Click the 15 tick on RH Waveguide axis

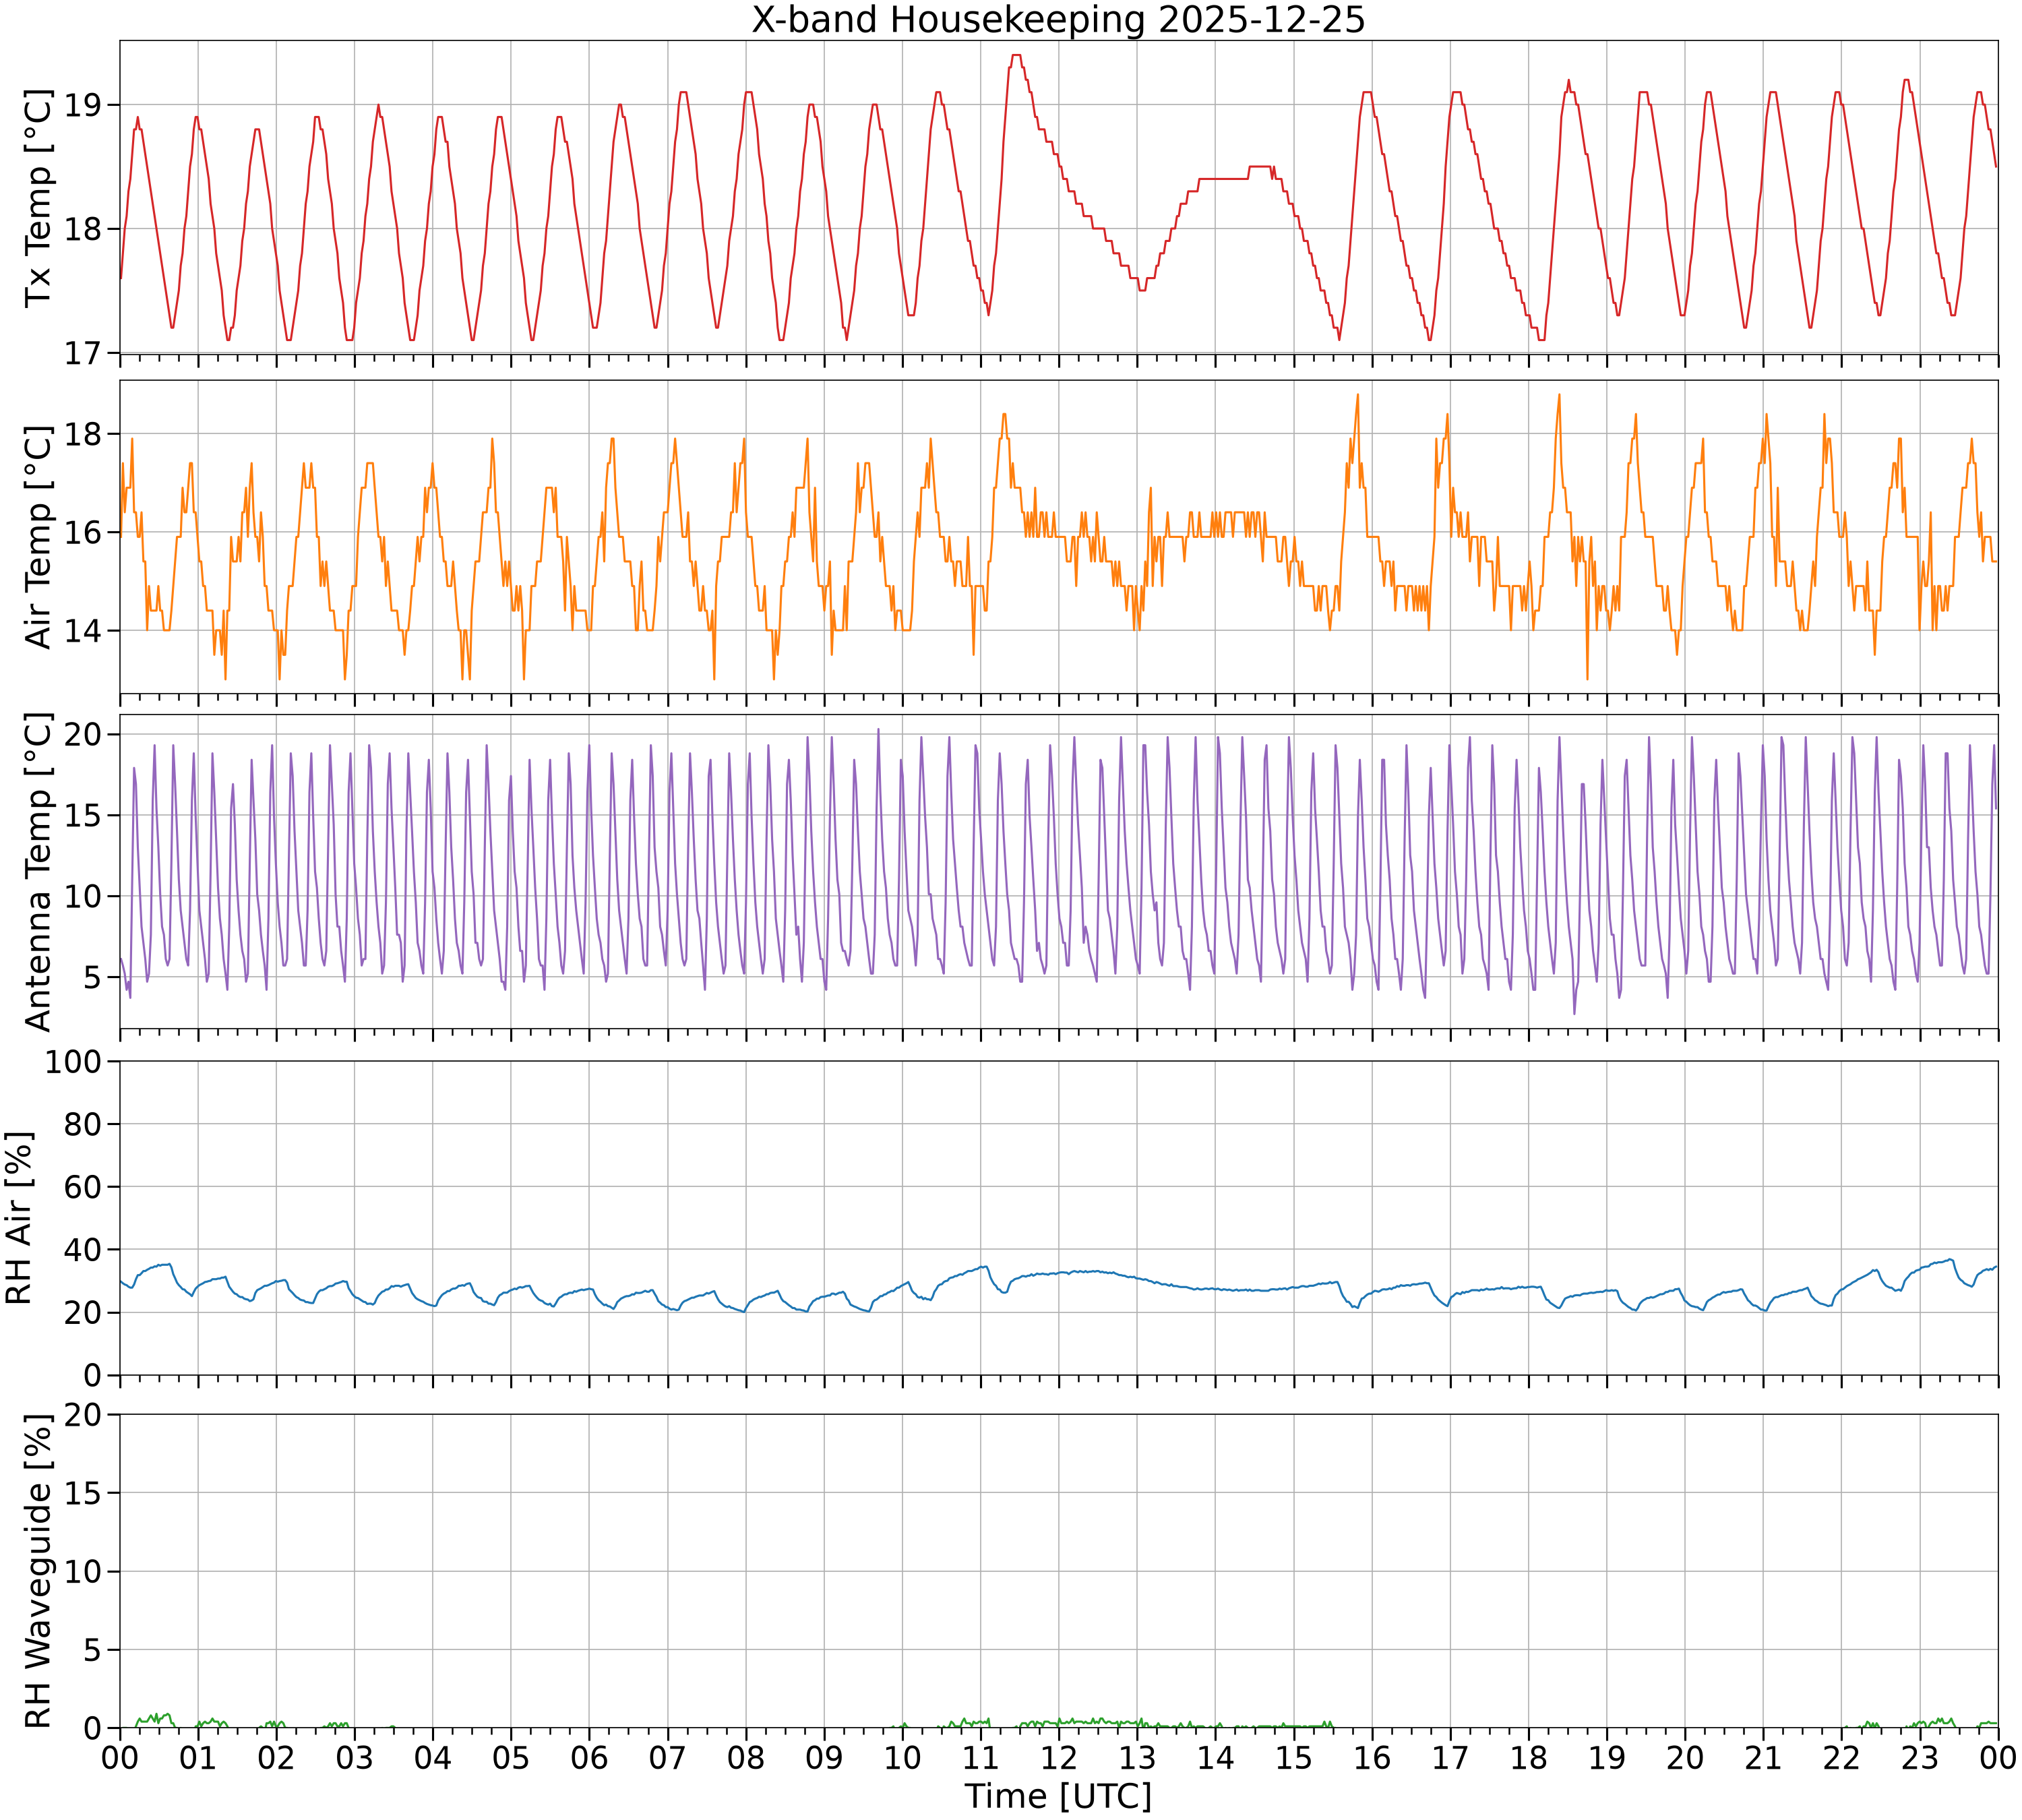(83, 1493)
